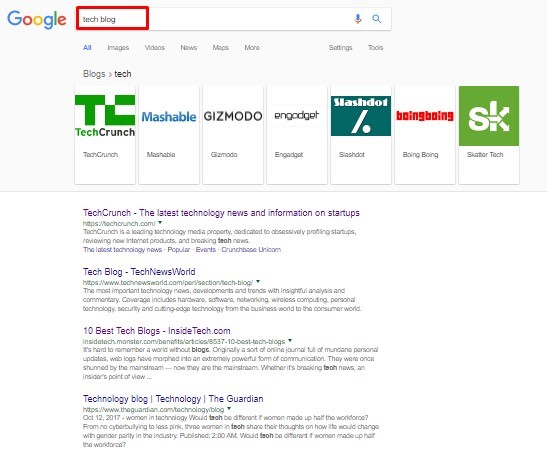
Task: Switch to the Videos tab
Action: [155, 48]
